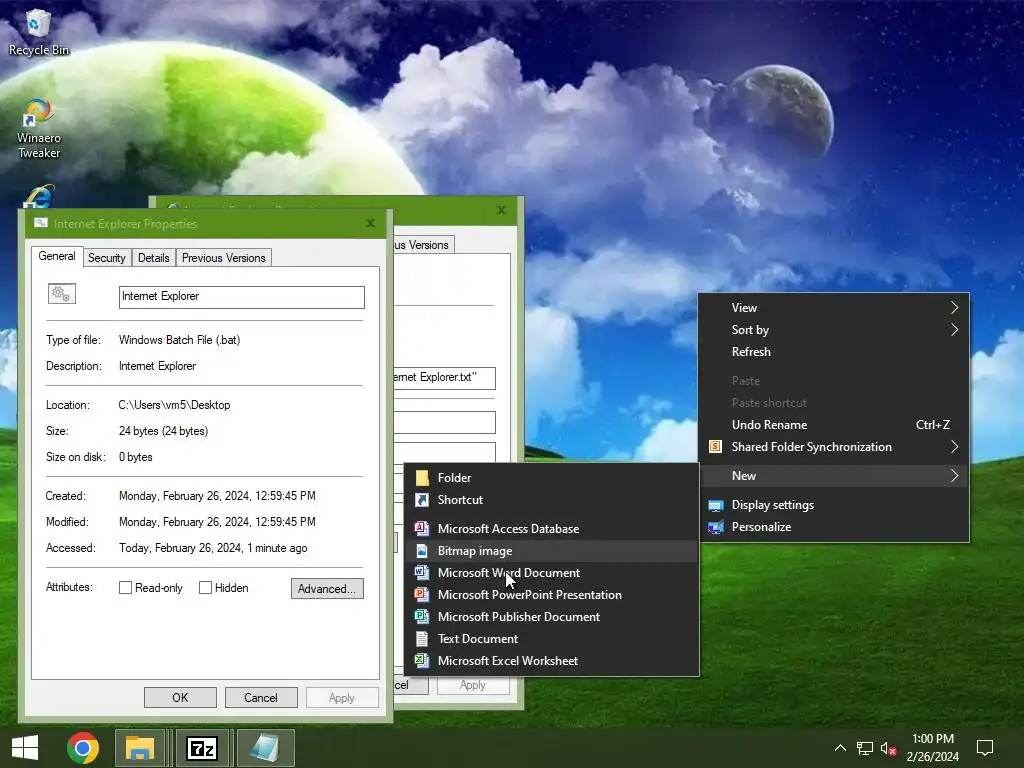Enable the Hidden attribute checkbox
Screen dimensions: 1024x768
click(x=205, y=588)
